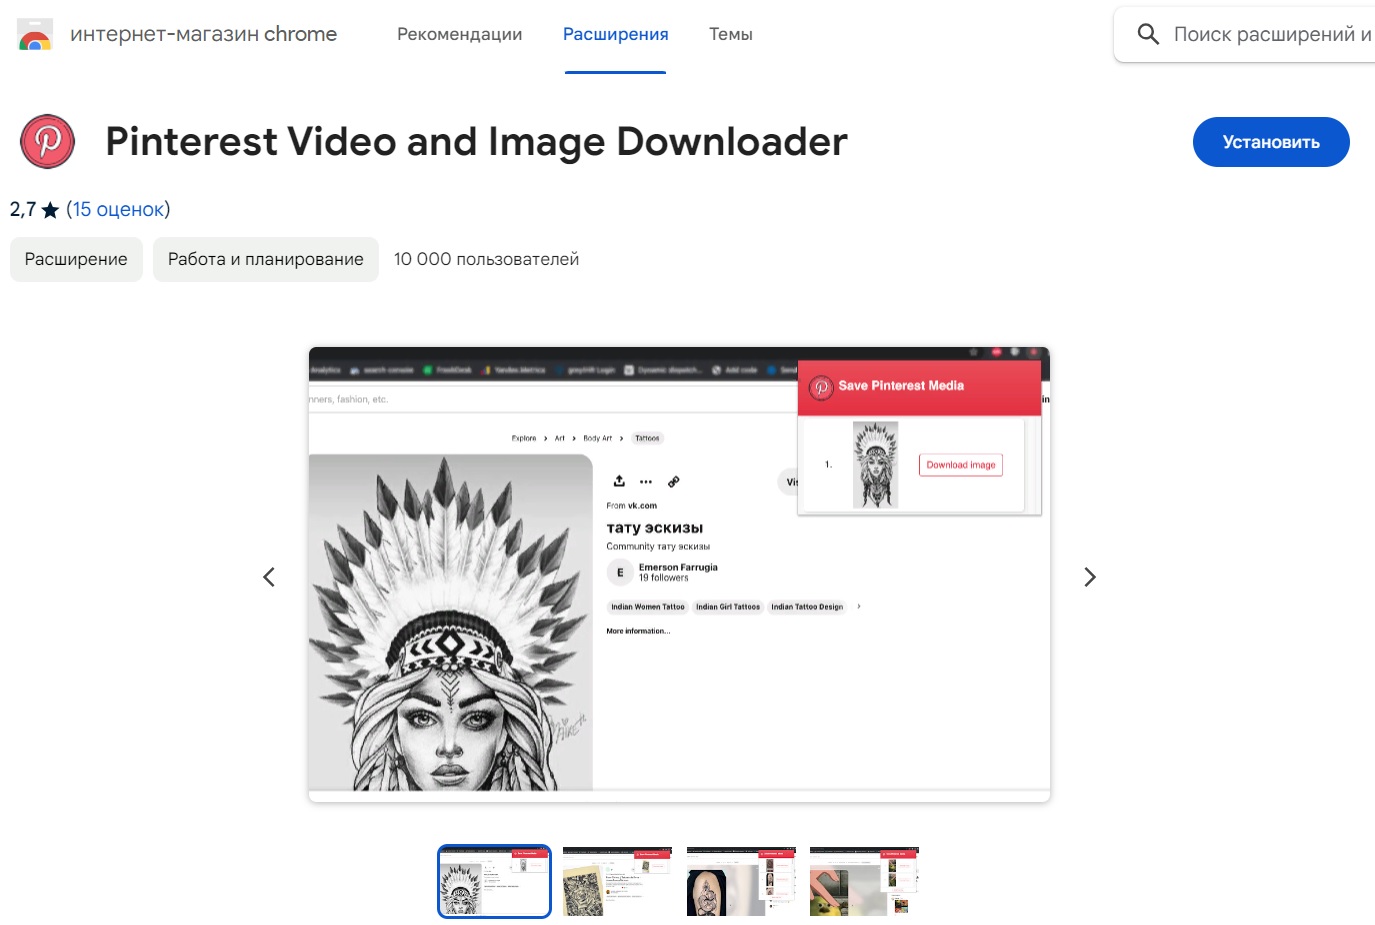
Task: Show the next screenshot with right arrow
Action: coord(1090,577)
